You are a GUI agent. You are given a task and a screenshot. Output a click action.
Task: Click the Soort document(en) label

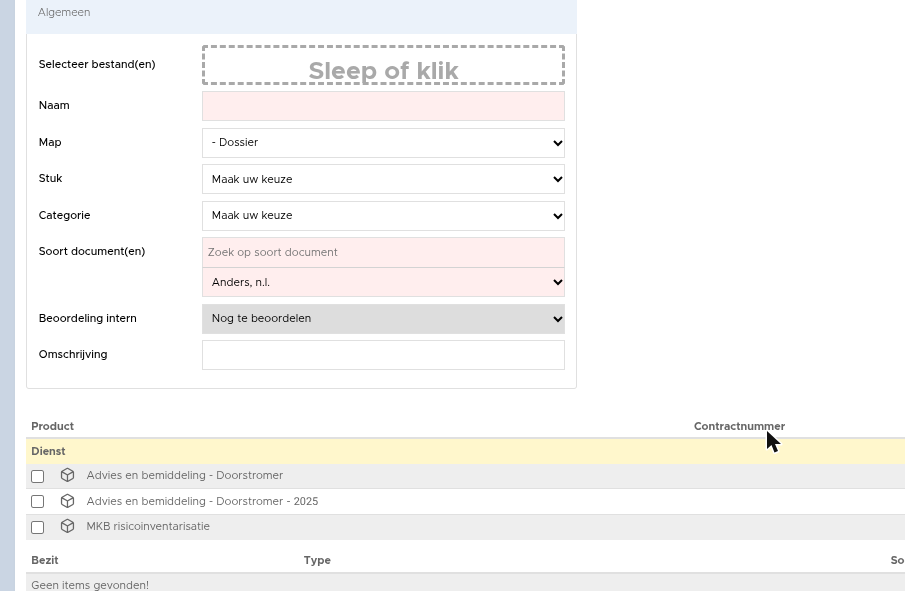coord(92,252)
